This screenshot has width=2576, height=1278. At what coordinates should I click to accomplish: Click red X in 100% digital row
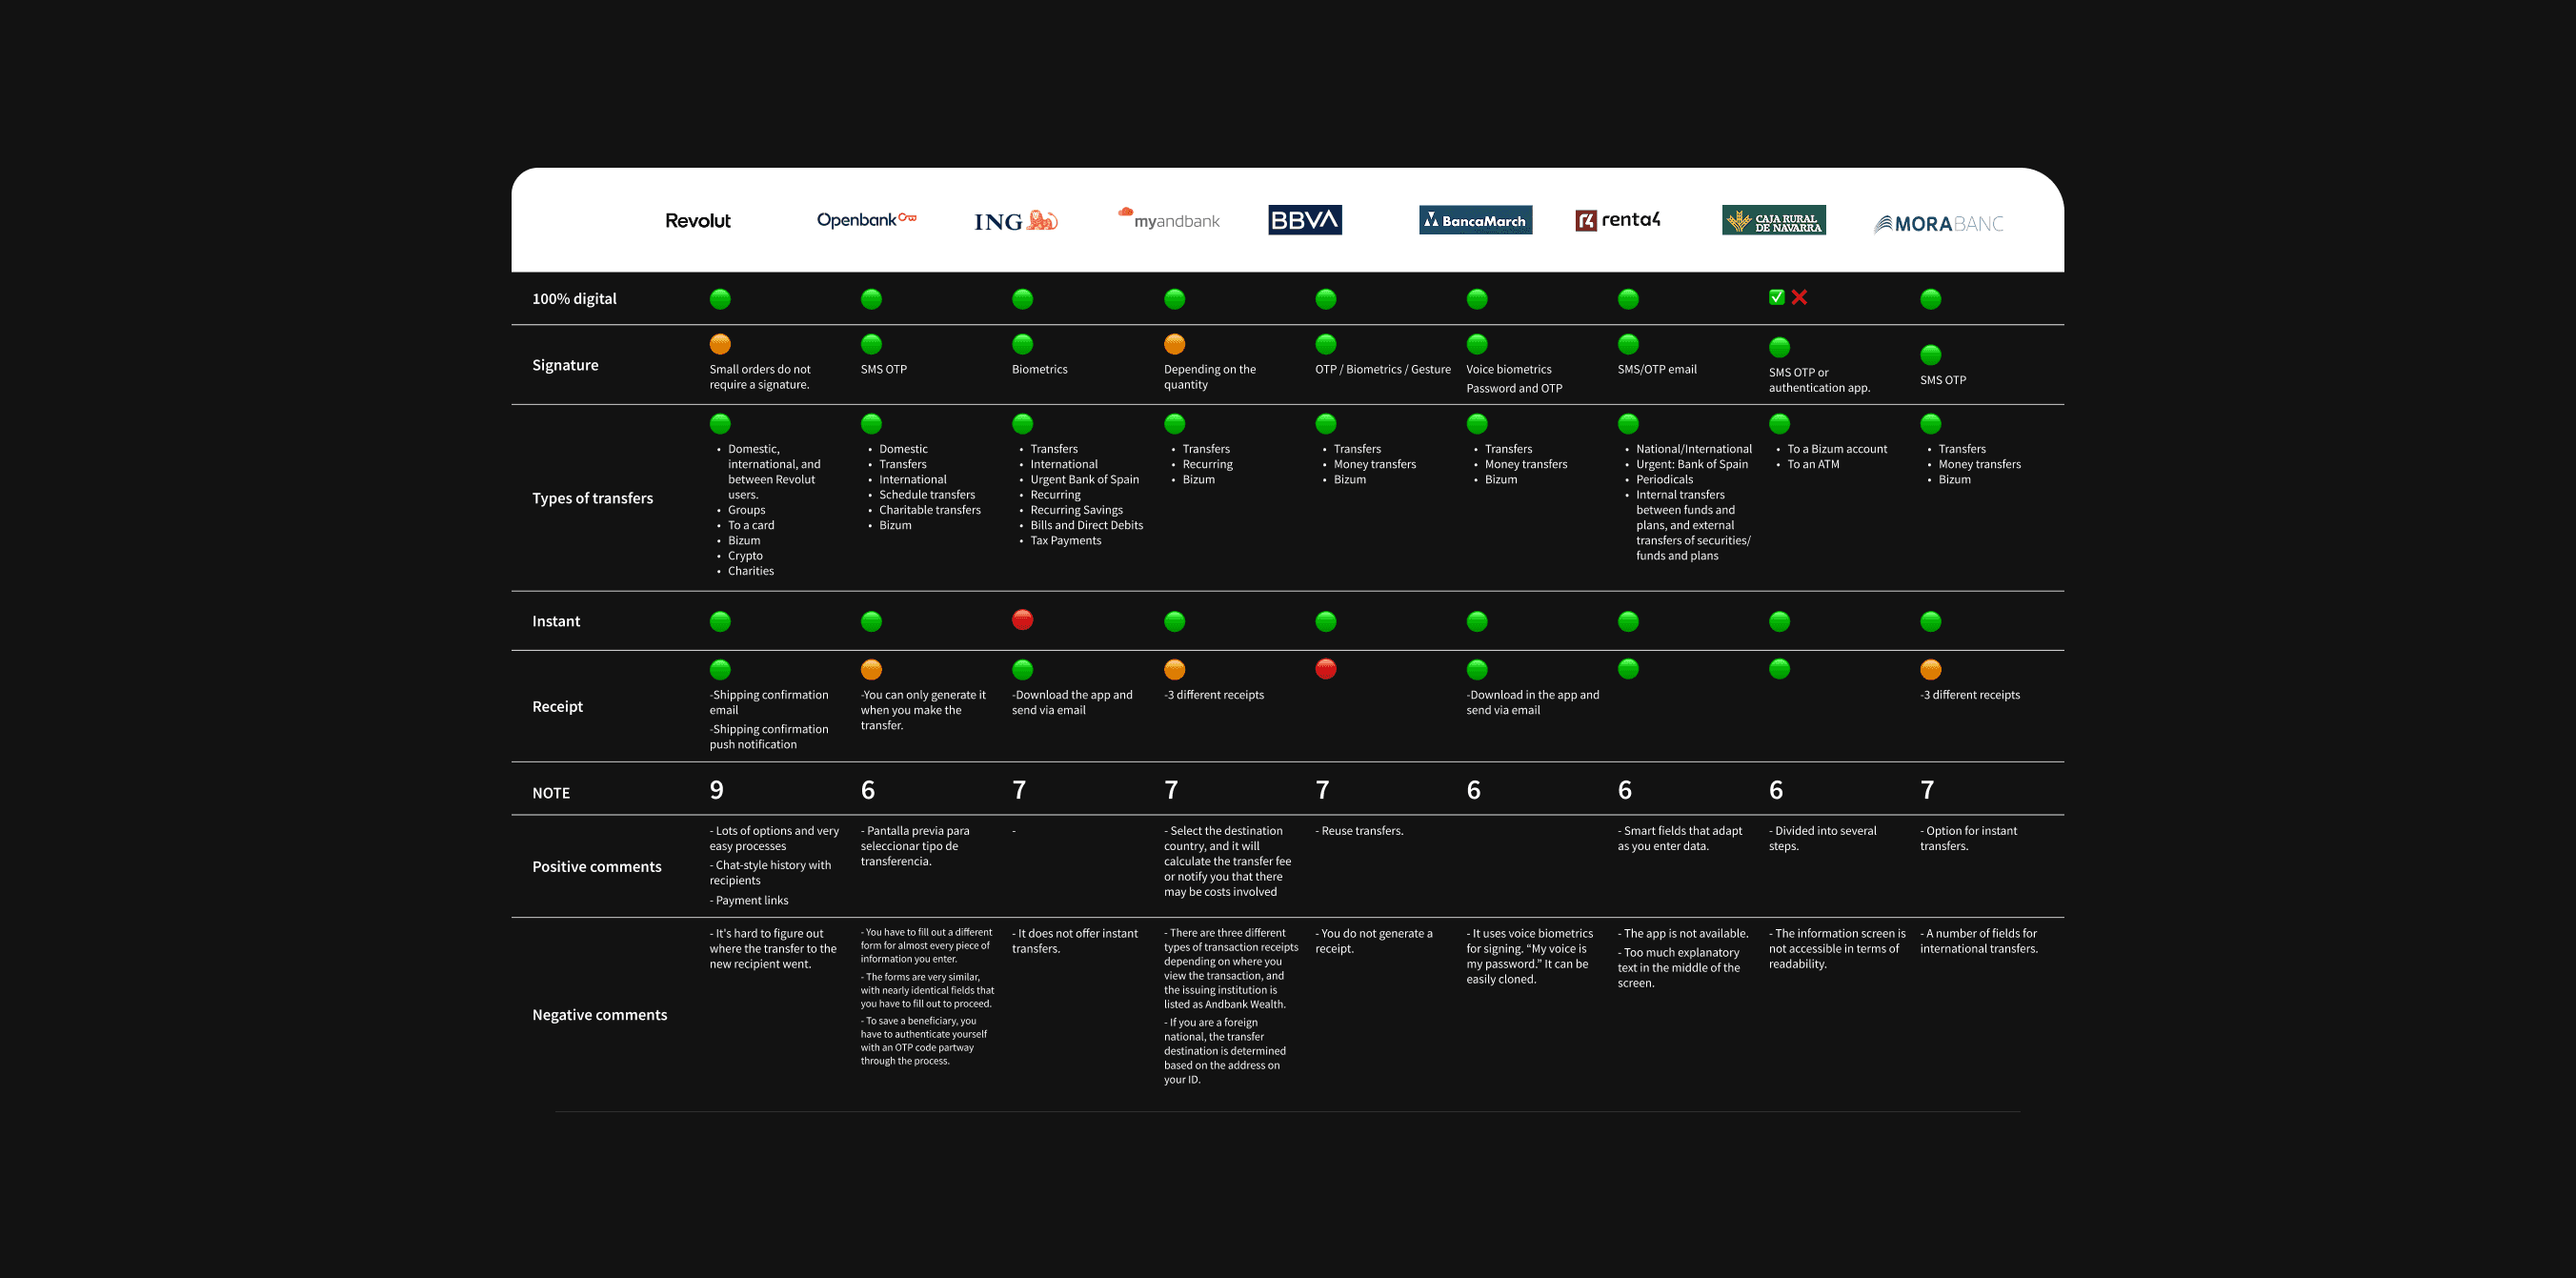1799,297
